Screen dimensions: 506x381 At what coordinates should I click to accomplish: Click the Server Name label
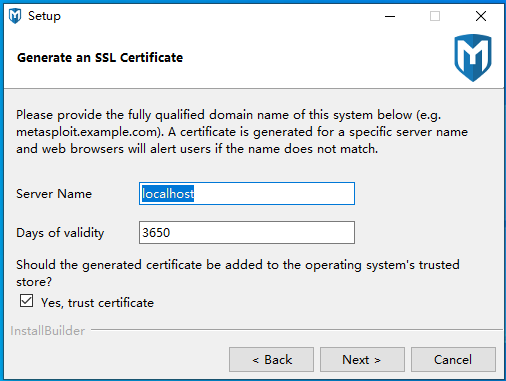(54, 194)
